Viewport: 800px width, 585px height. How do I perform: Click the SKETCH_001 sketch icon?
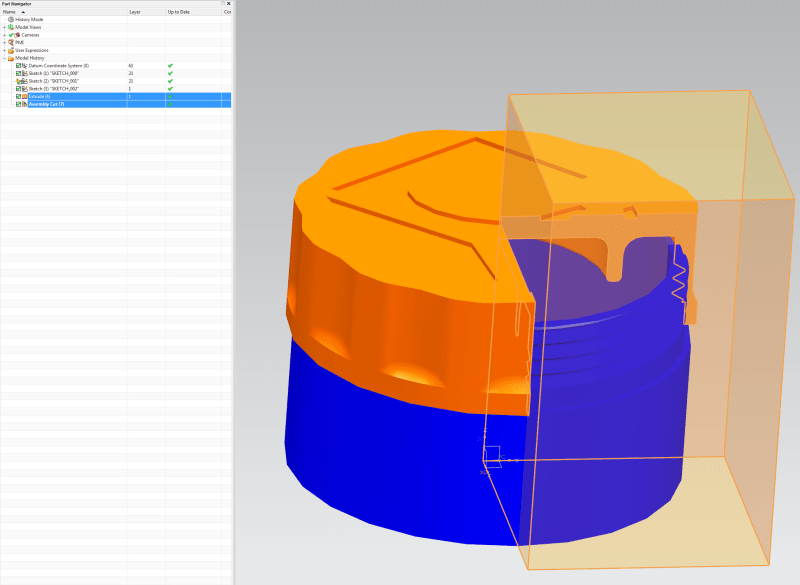coord(25,81)
